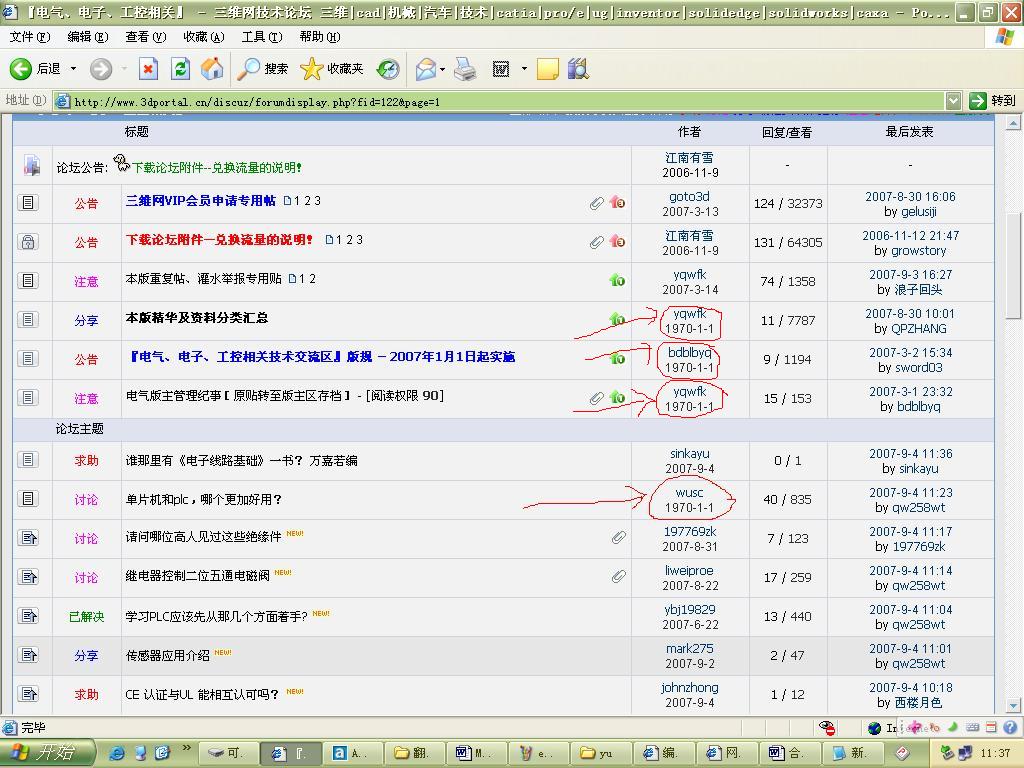
Task: Open the Mail icon dropdown arrow
Action: 444,70
